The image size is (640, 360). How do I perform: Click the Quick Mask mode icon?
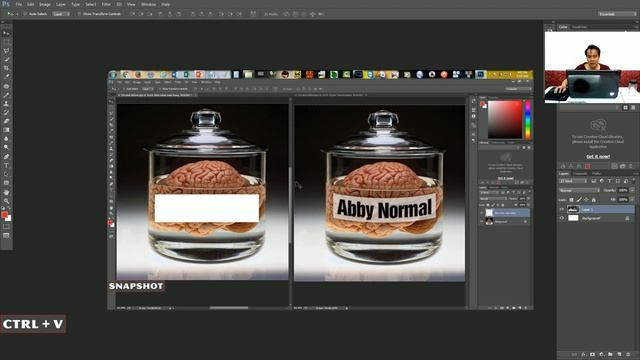pyautogui.click(x=6, y=227)
